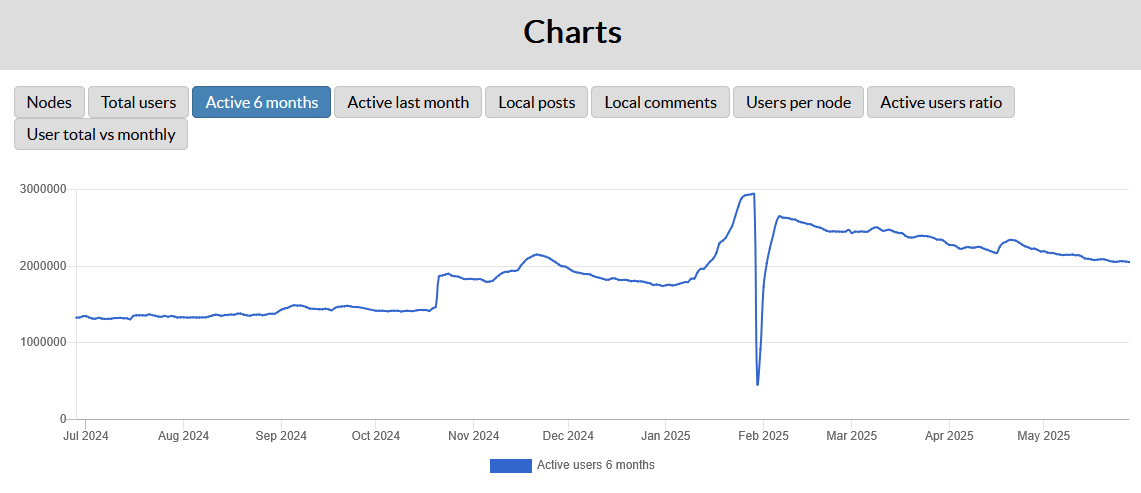Click the Aug 2024 axis label

183,436
